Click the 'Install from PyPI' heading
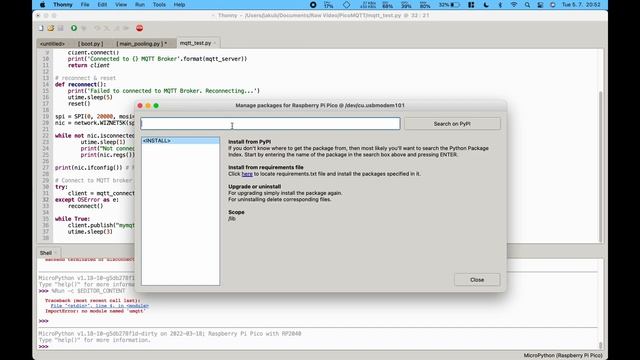The height and width of the screenshot is (360, 640). tap(249, 142)
